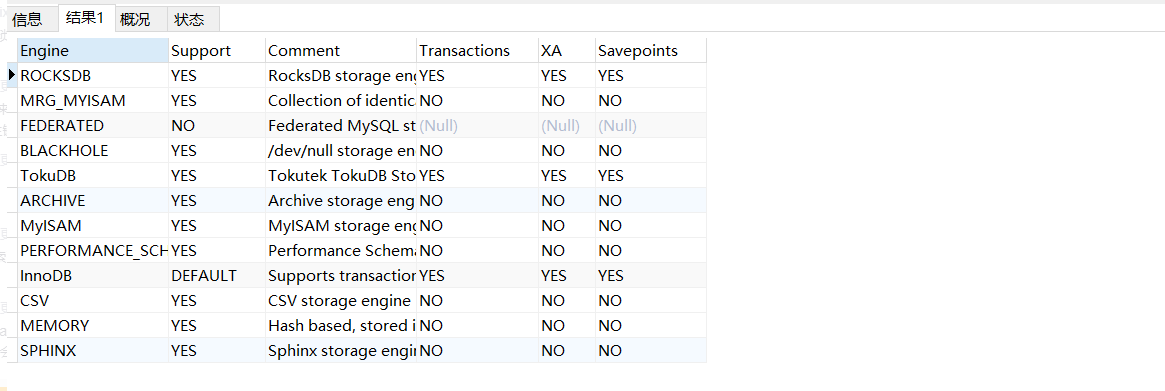Screen dimensions: 1165x391
Task: Select the current-row arrow marker beside ROCKSDB
Action: pos(11,75)
